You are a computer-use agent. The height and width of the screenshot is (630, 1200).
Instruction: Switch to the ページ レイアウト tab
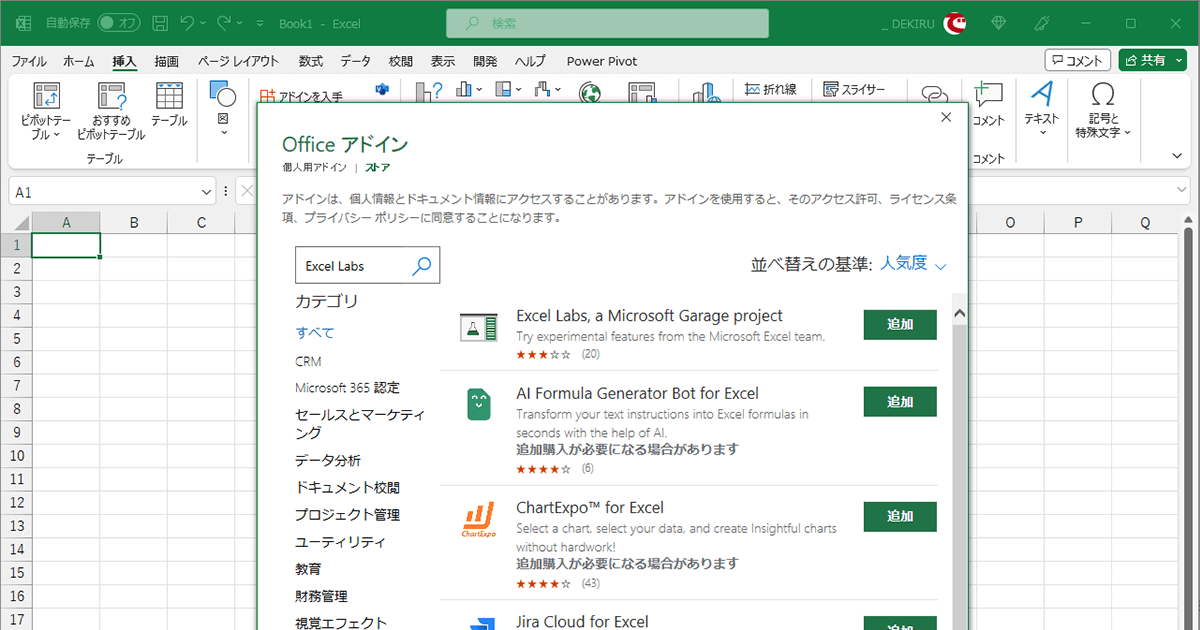(x=238, y=61)
